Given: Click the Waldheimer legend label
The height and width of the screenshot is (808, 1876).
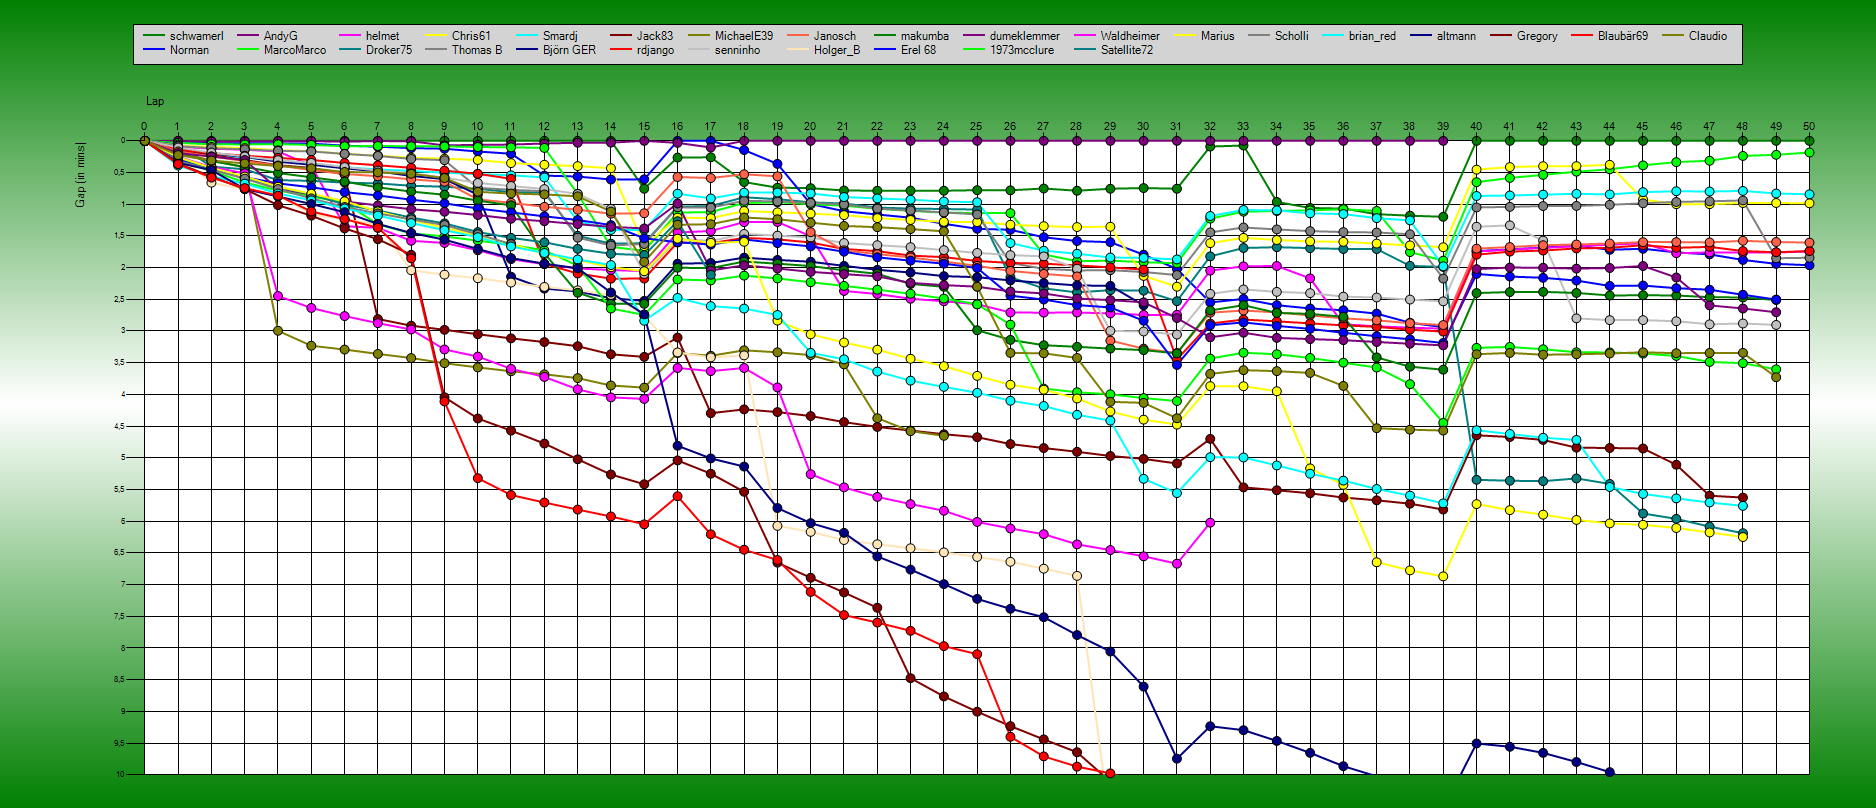Looking at the screenshot, I should point(1130,36).
